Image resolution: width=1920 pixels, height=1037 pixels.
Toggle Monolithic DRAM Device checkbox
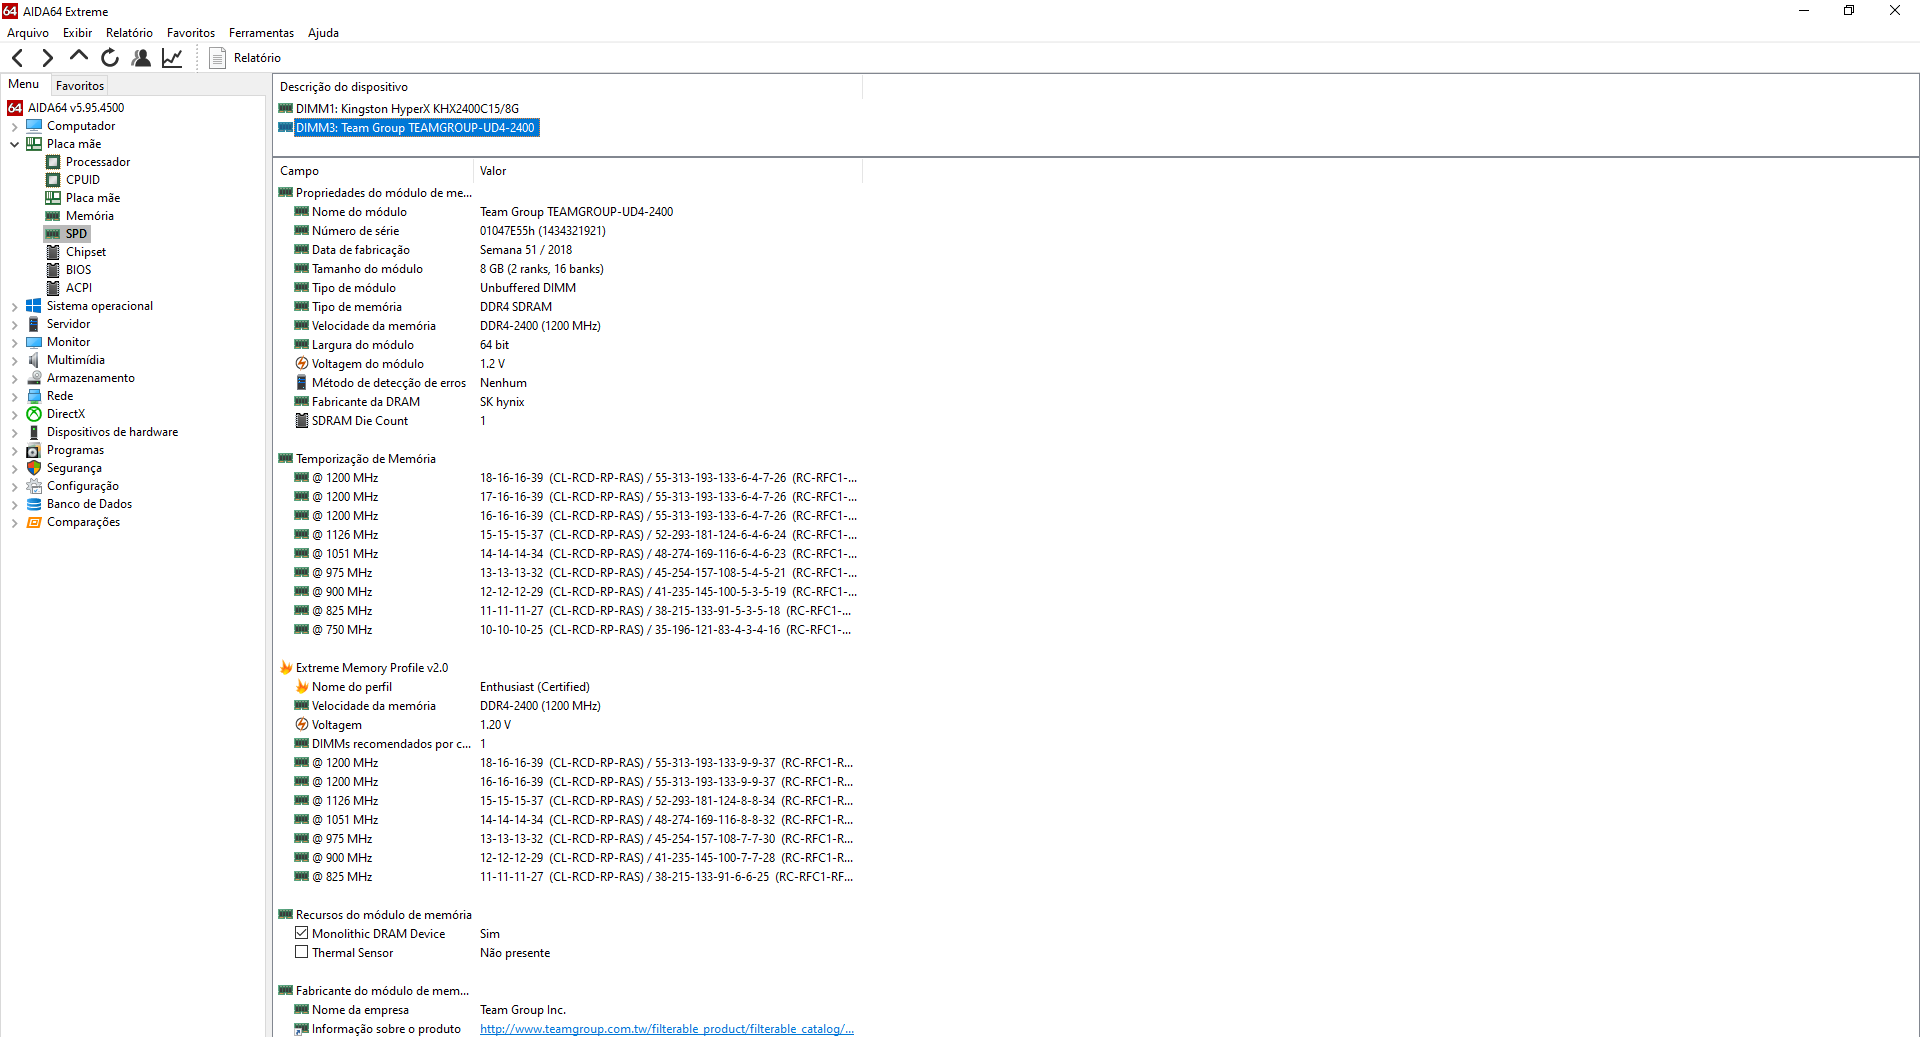(301, 933)
